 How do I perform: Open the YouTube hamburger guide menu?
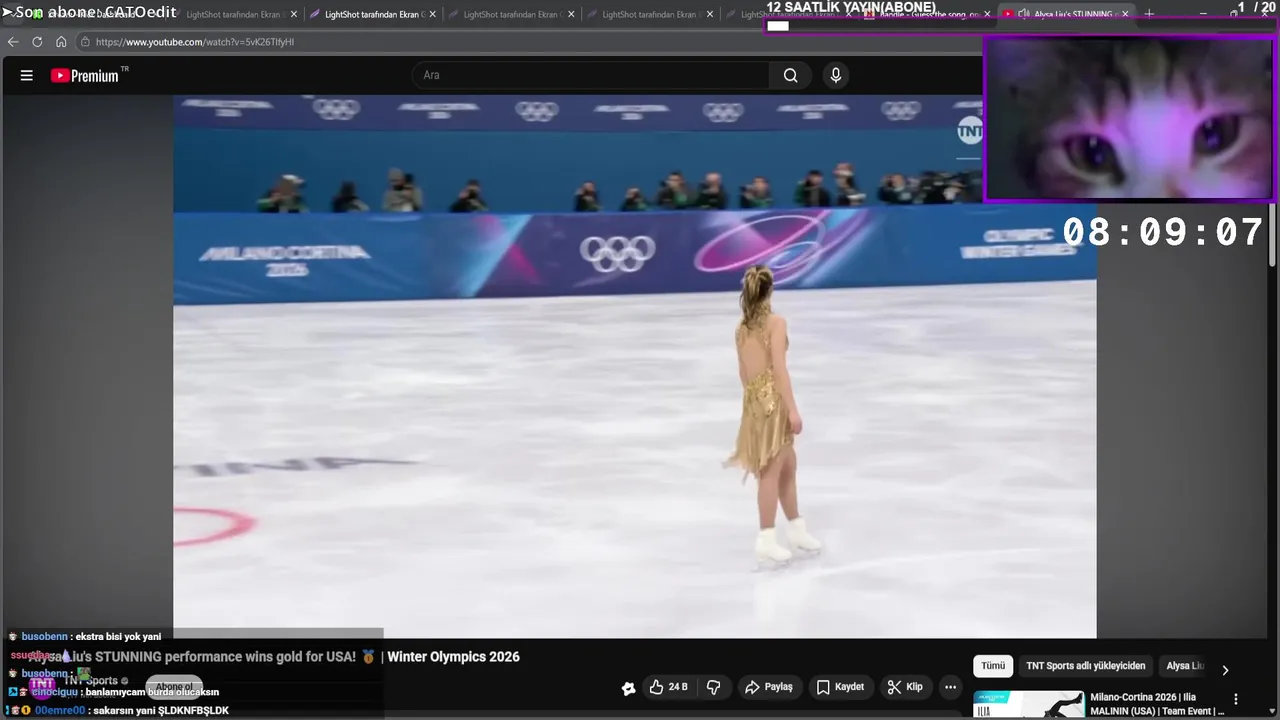click(x=27, y=75)
